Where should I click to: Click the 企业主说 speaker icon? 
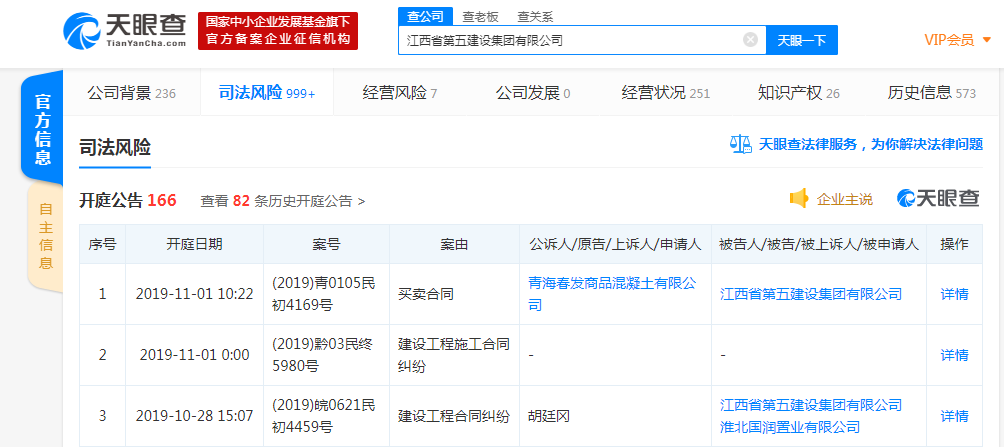coord(798,199)
